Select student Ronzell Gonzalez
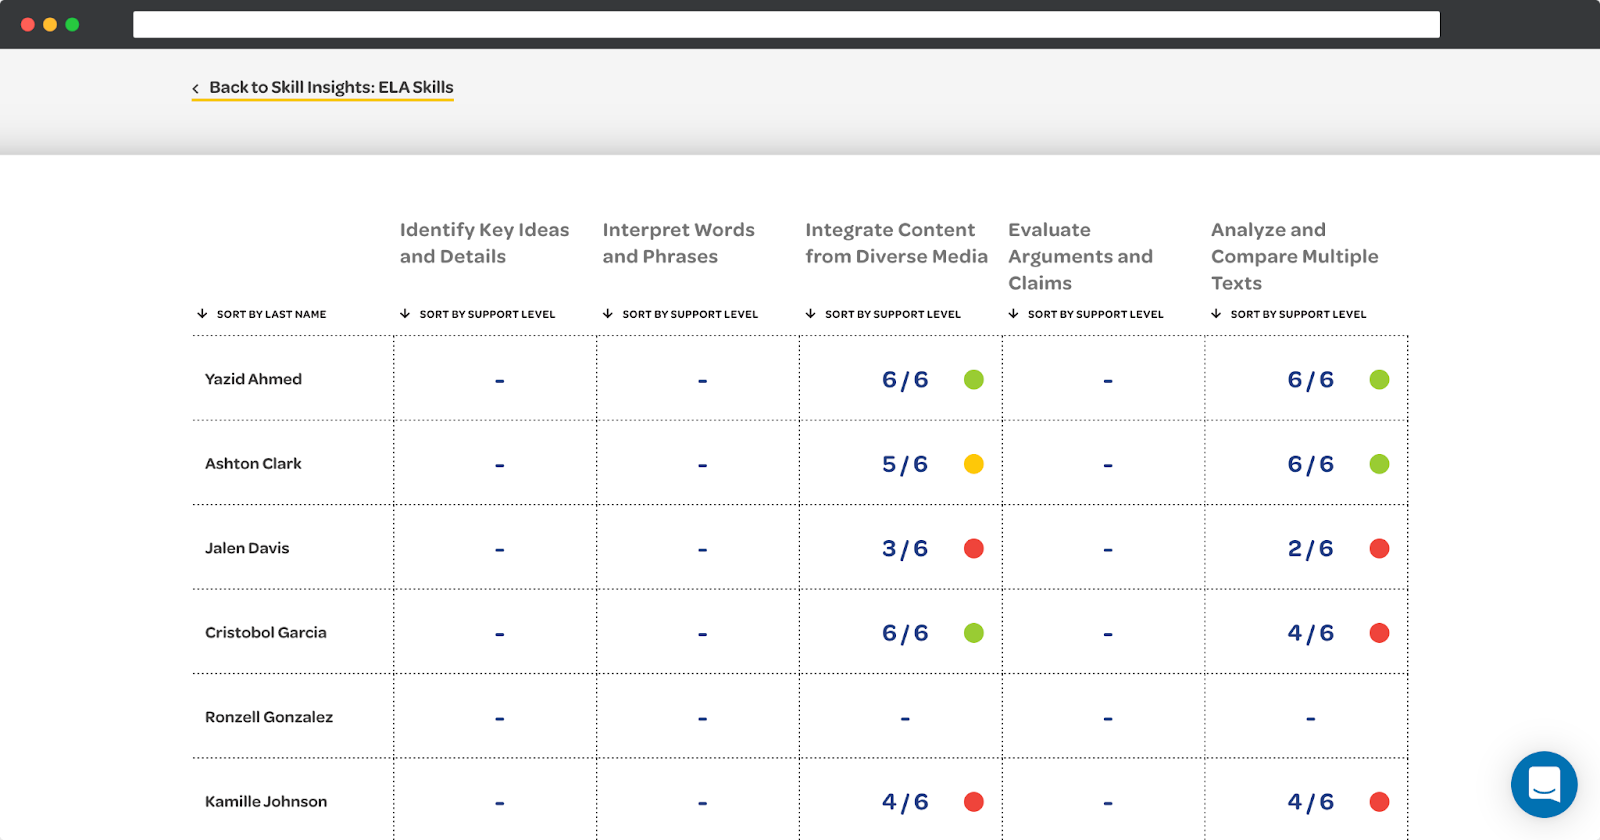Image resolution: width=1600 pixels, height=840 pixels. coord(269,717)
